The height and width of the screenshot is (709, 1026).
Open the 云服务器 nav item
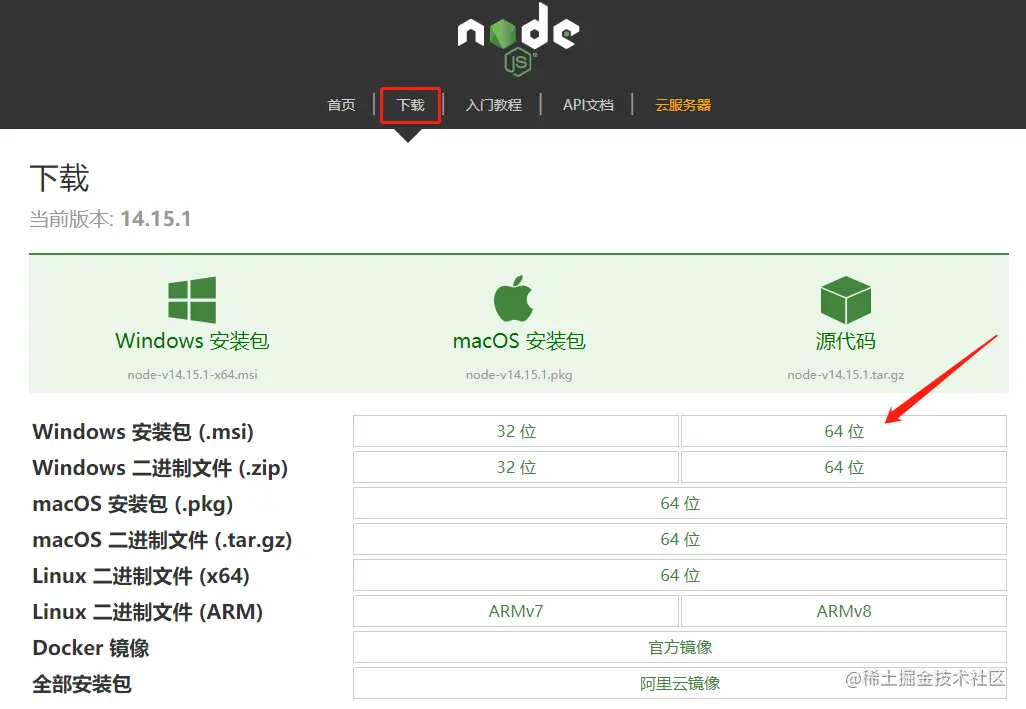[x=683, y=105]
